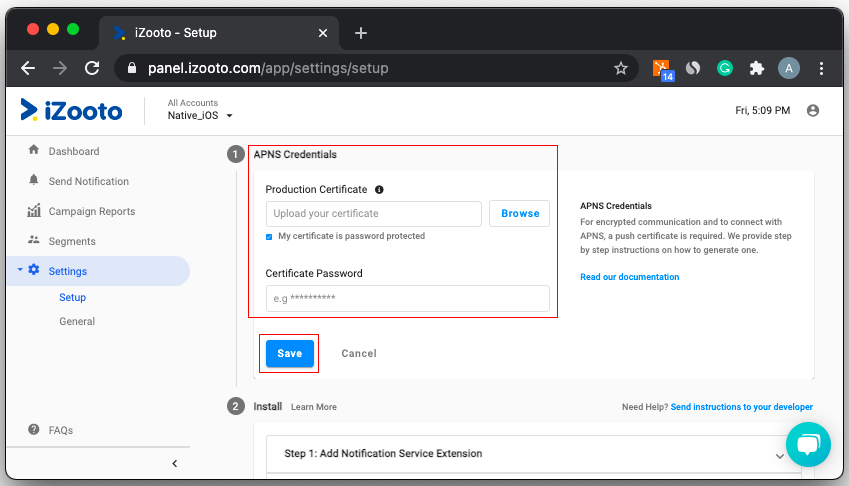Open 'Read our documentation' link
Viewport: 849px width, 486px height.
[629, 277]
